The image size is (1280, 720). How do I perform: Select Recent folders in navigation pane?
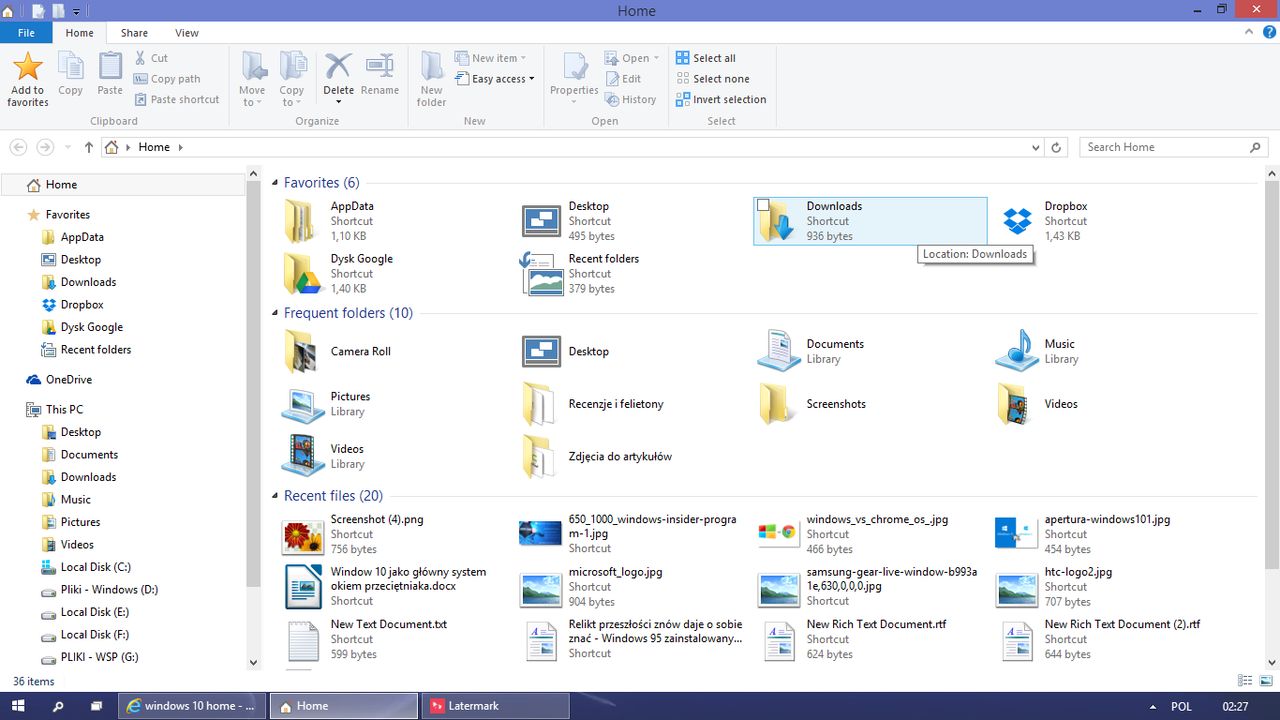point(96,350)
